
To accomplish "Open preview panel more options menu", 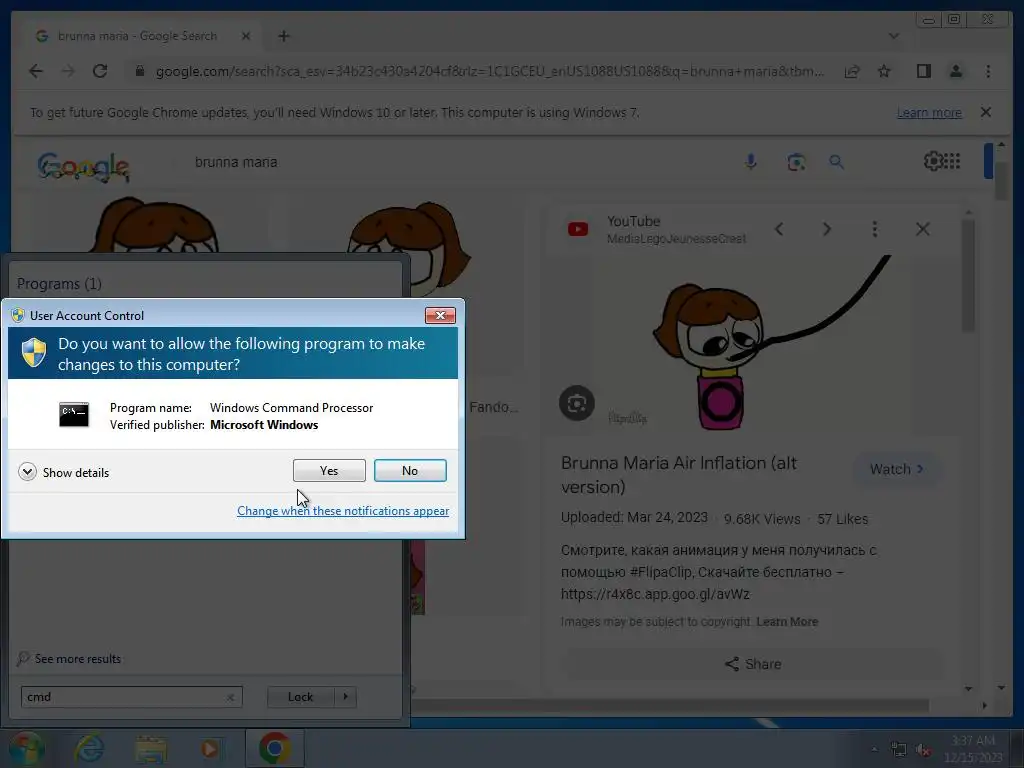I will [x=875, y=229].
